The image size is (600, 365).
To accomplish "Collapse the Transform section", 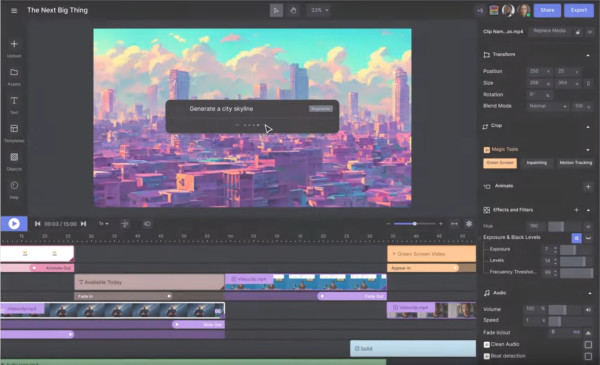I will click(x=588, y=55).
